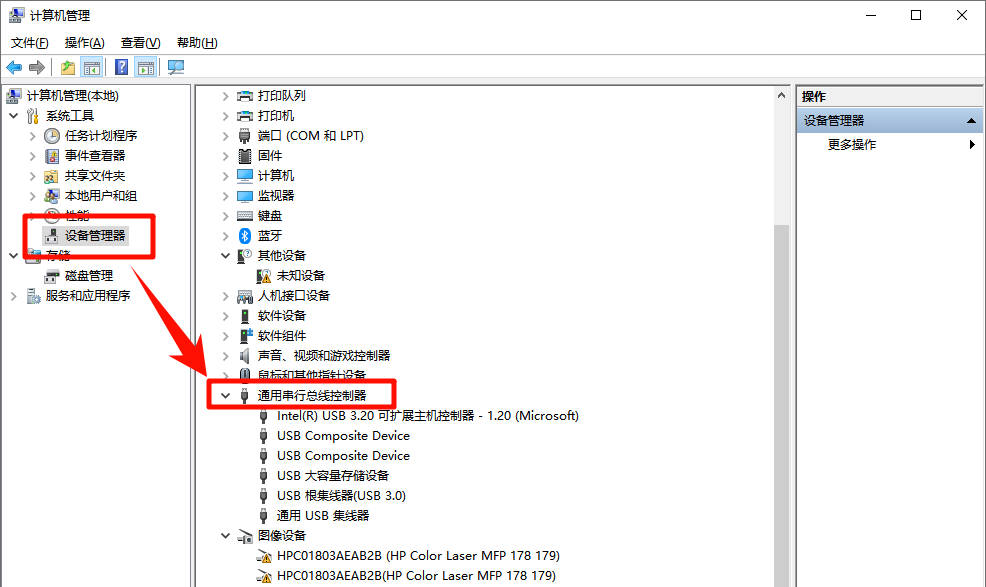Select the 计算机管理(本地) root node

(x=72, y=96)
